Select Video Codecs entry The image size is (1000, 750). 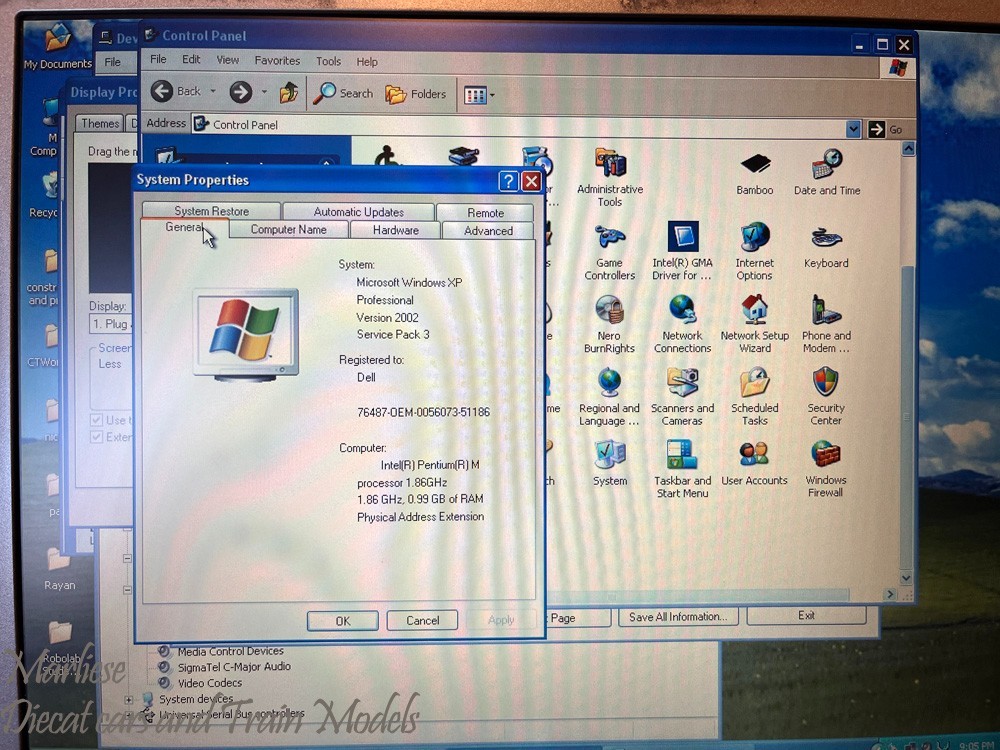pos(210,682)
